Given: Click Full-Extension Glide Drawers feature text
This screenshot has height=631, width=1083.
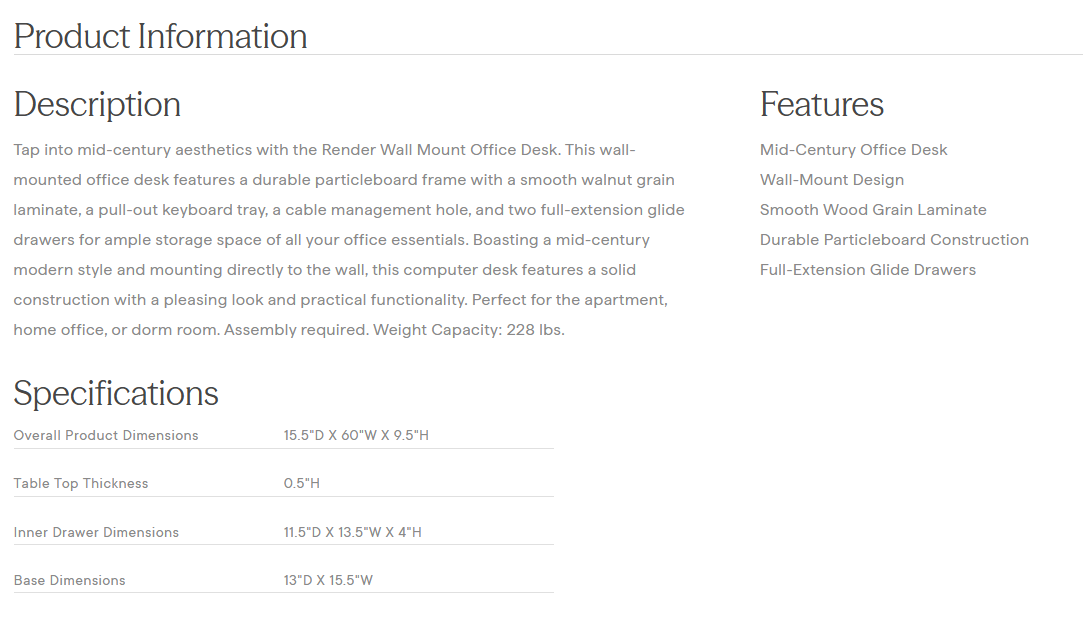Looking at the screenshot, I should 867,270.
